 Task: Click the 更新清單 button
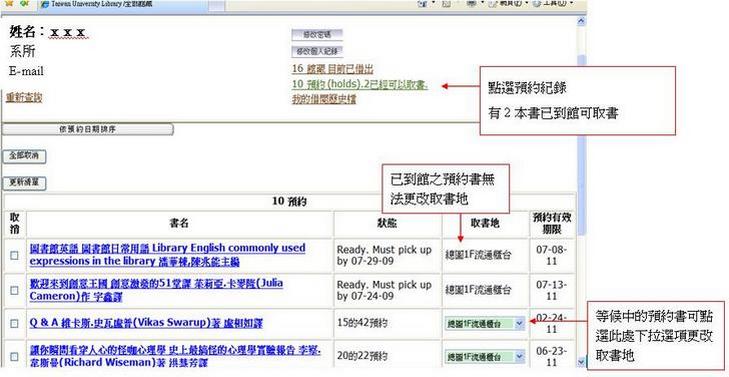click(x=25, y=184)
